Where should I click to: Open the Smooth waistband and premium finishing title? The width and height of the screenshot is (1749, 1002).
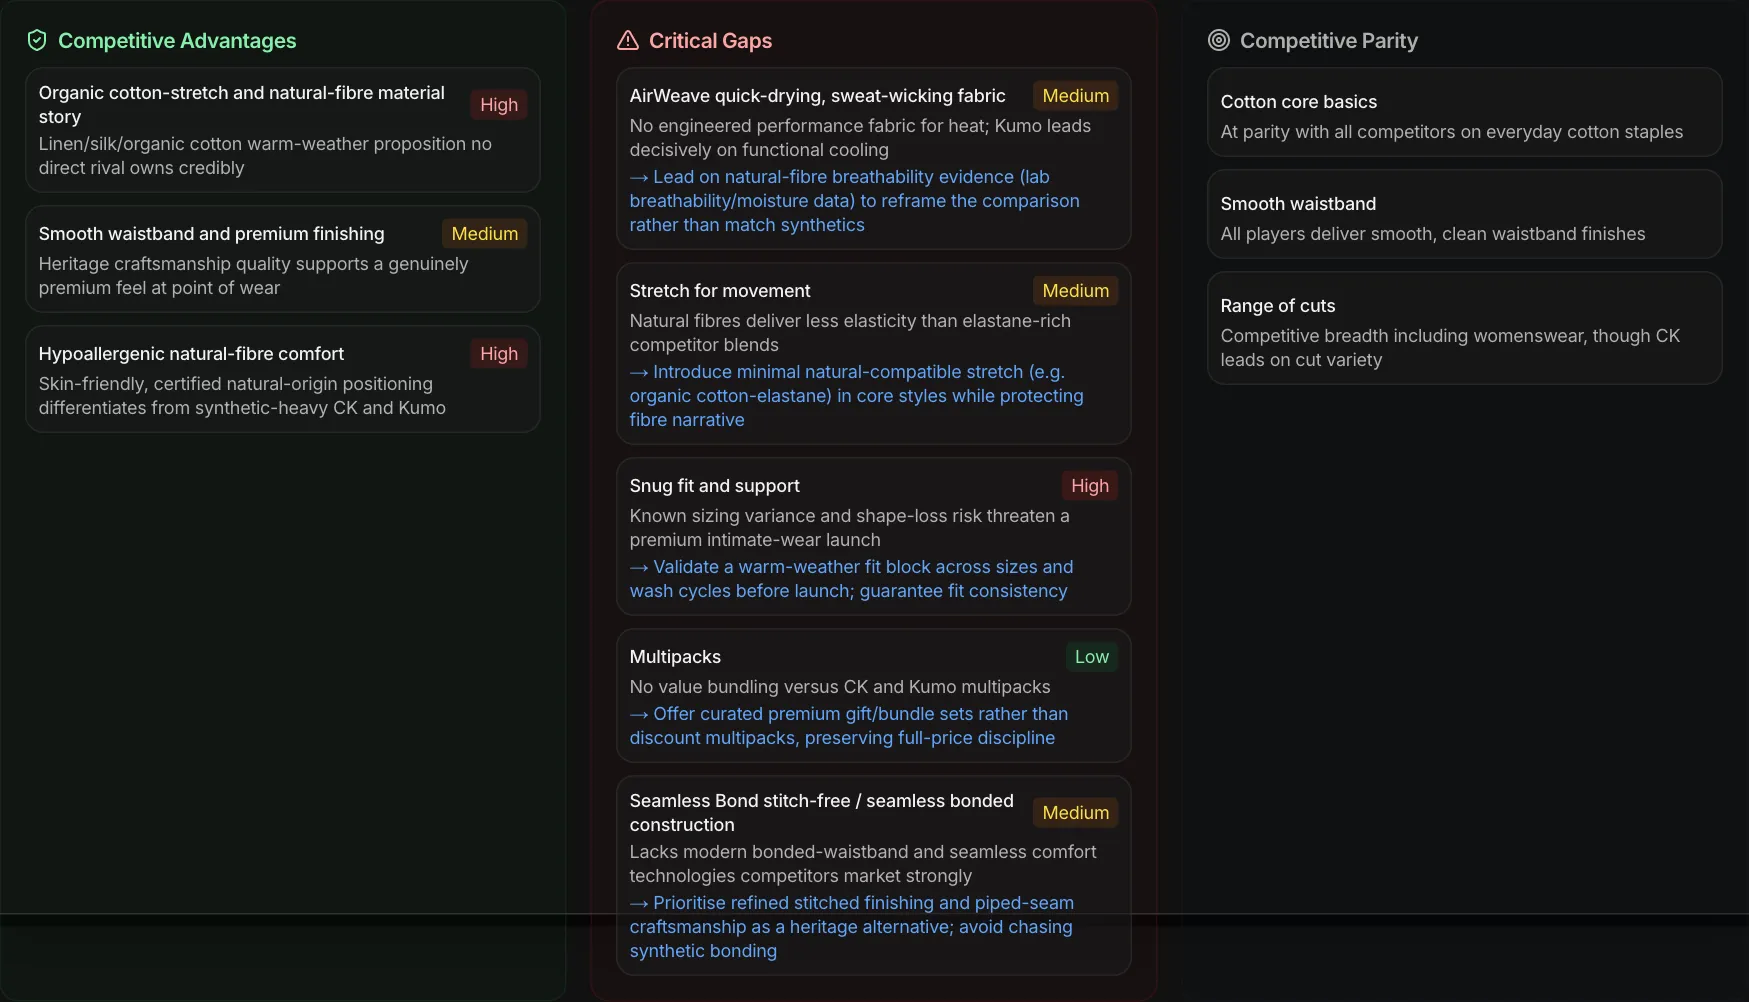212,234
